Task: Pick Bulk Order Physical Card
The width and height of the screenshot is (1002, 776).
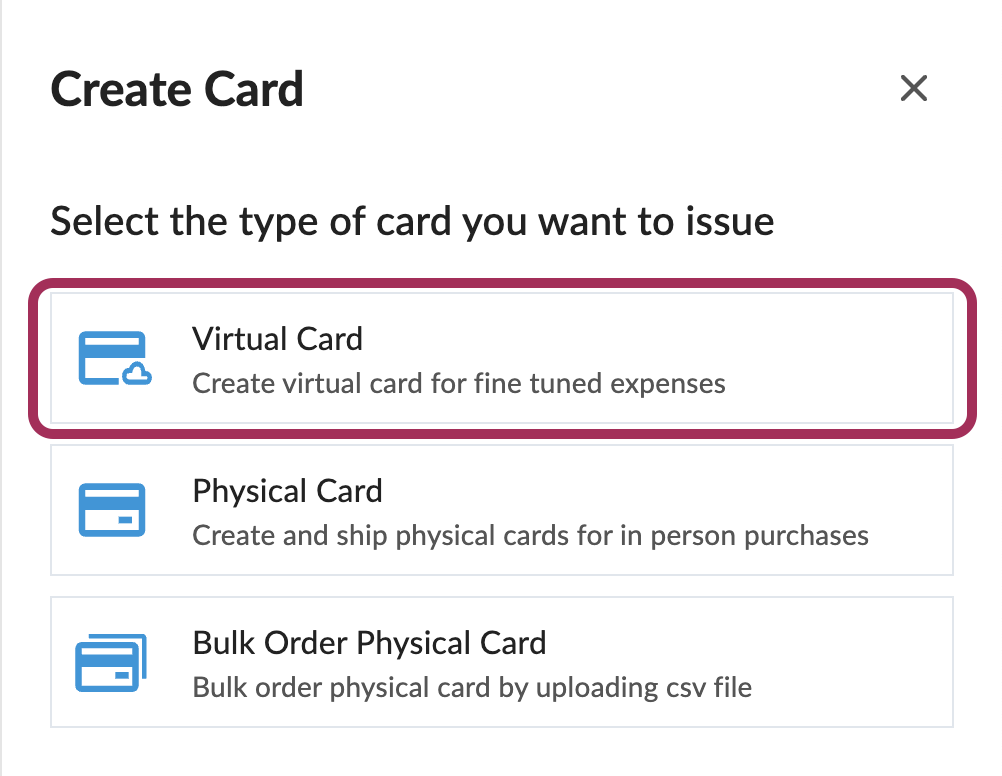Action: (x=500, y=662)
